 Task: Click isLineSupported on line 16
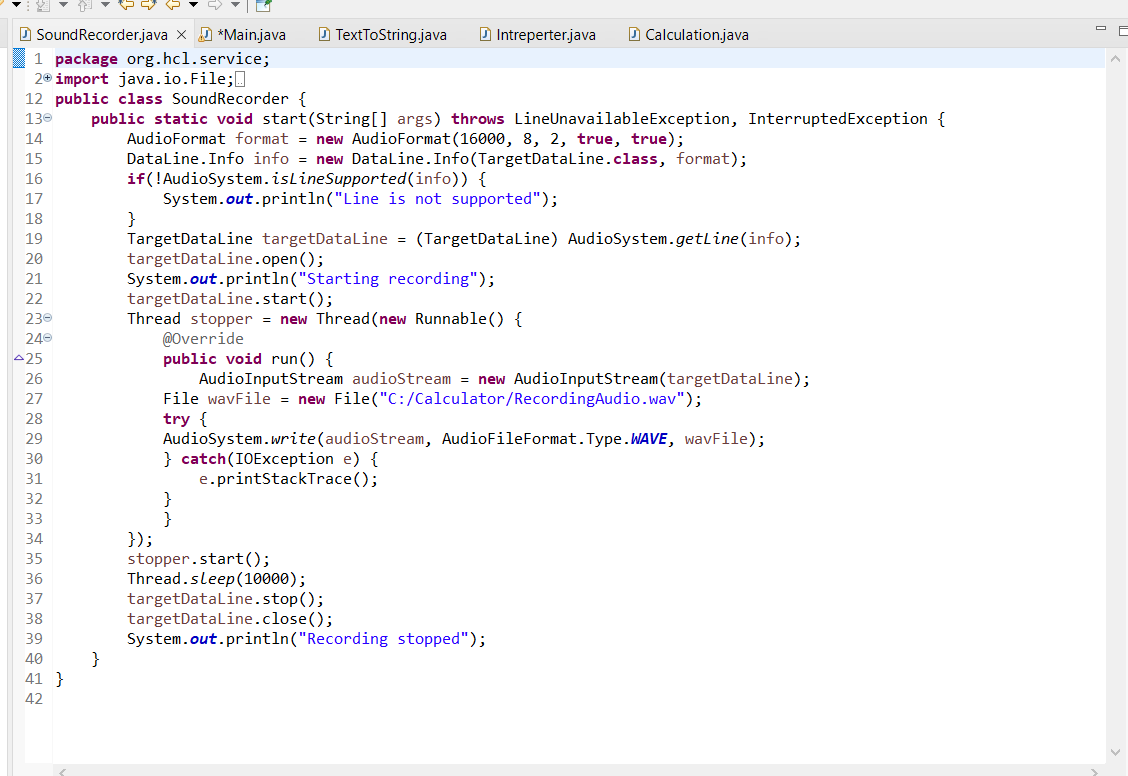tap(338, 178)
